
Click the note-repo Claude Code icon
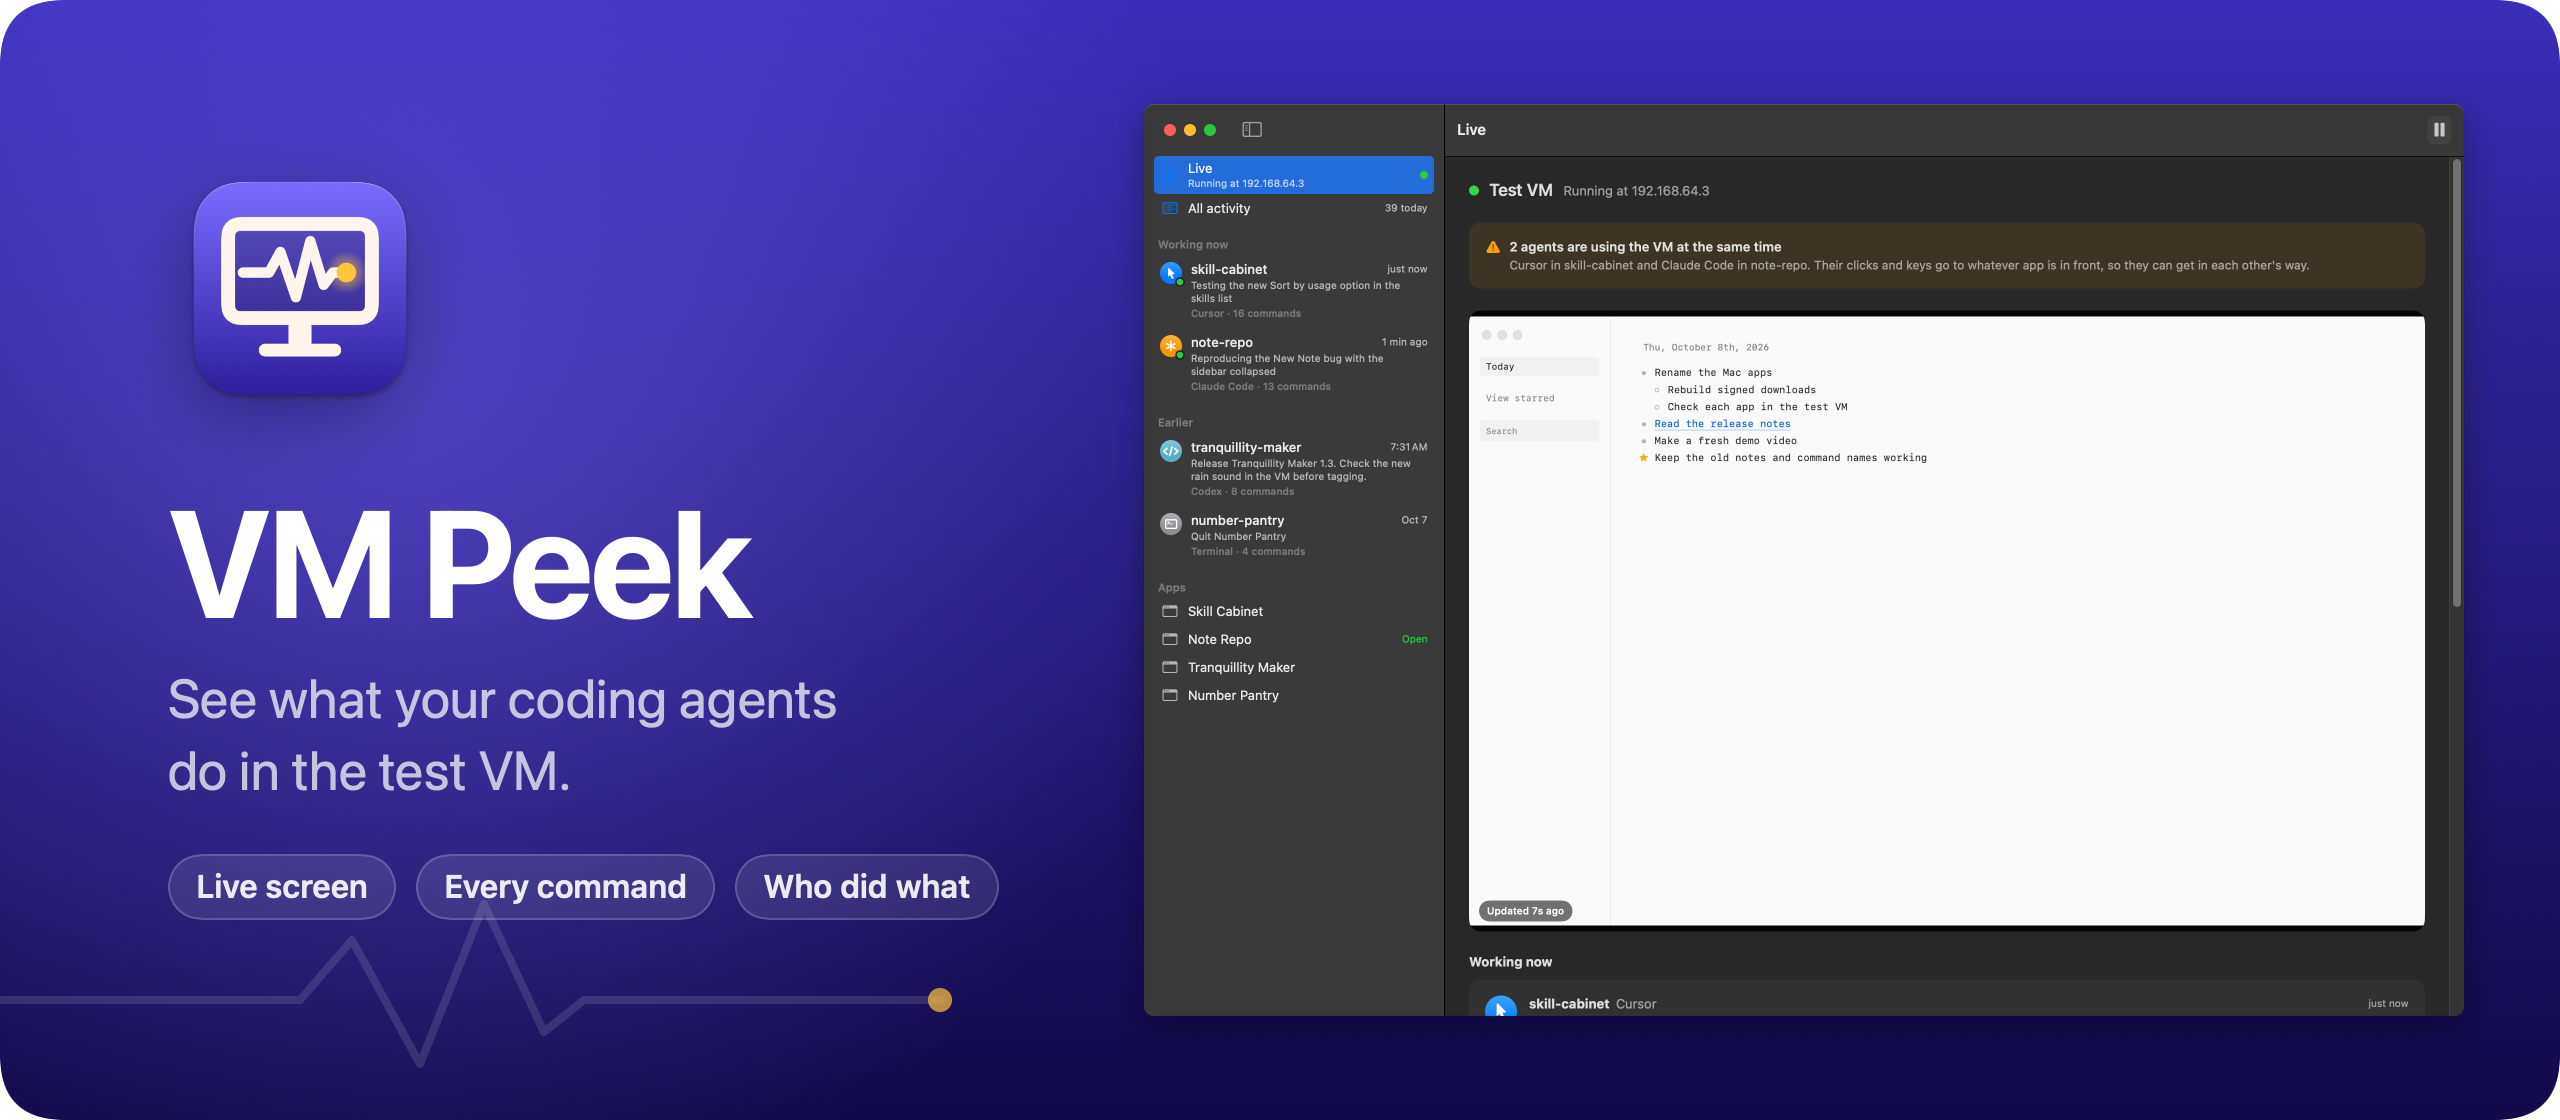1171,346
